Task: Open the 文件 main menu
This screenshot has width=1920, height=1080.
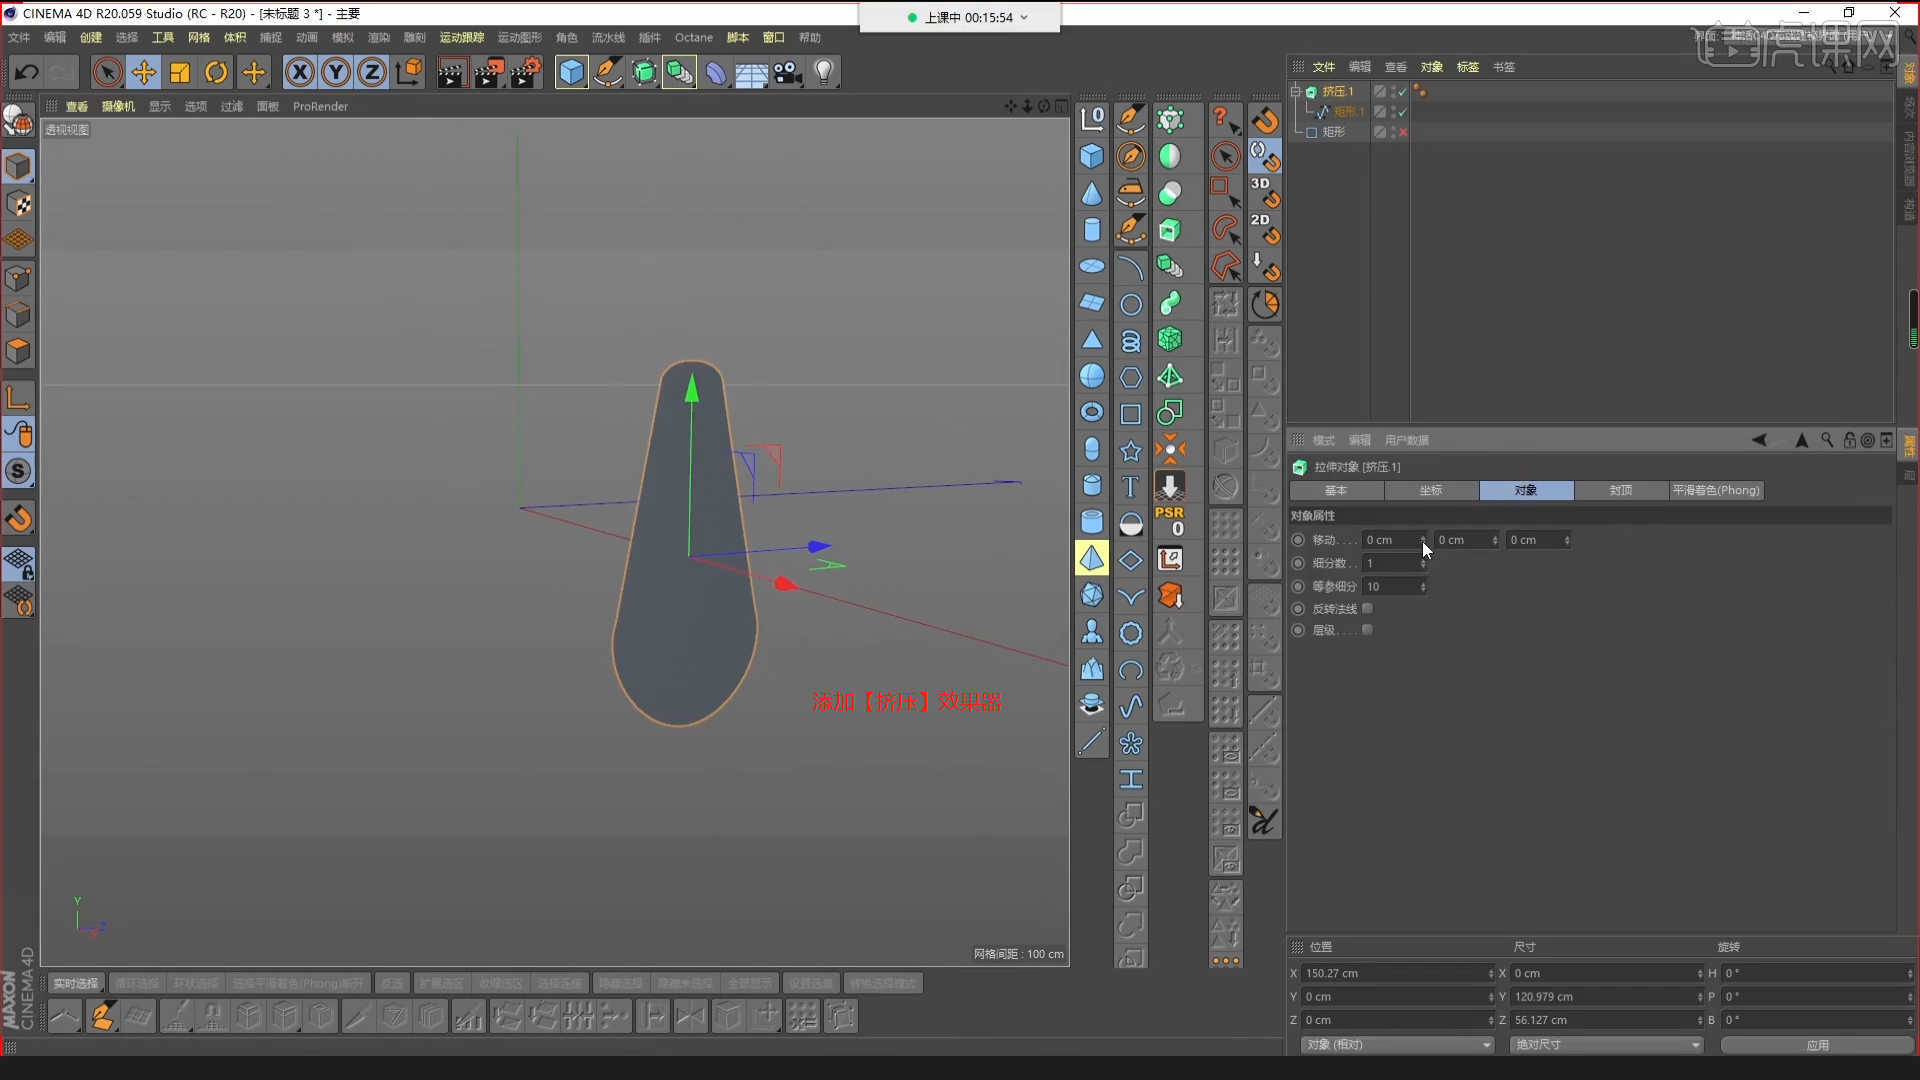Action: (x=19, y=38)
